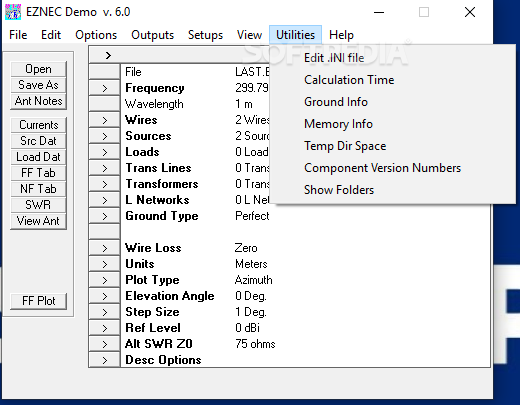Click the Open button

coord(38,69)
